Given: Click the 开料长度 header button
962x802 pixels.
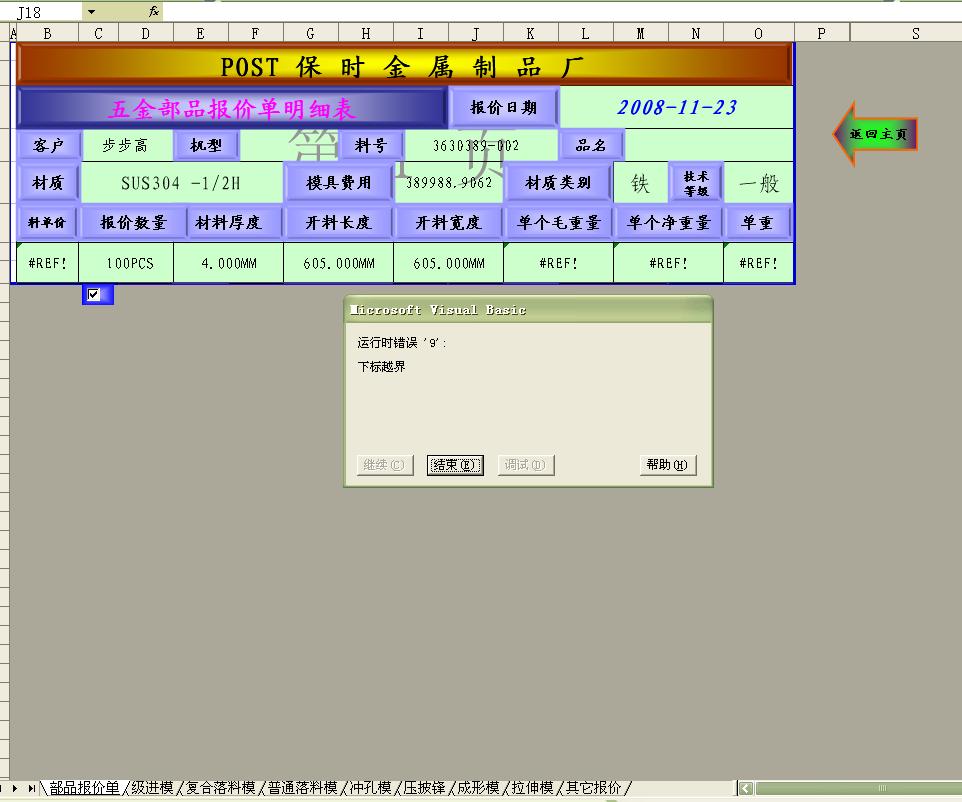Looking at the screenshot, I should [339, 222].
